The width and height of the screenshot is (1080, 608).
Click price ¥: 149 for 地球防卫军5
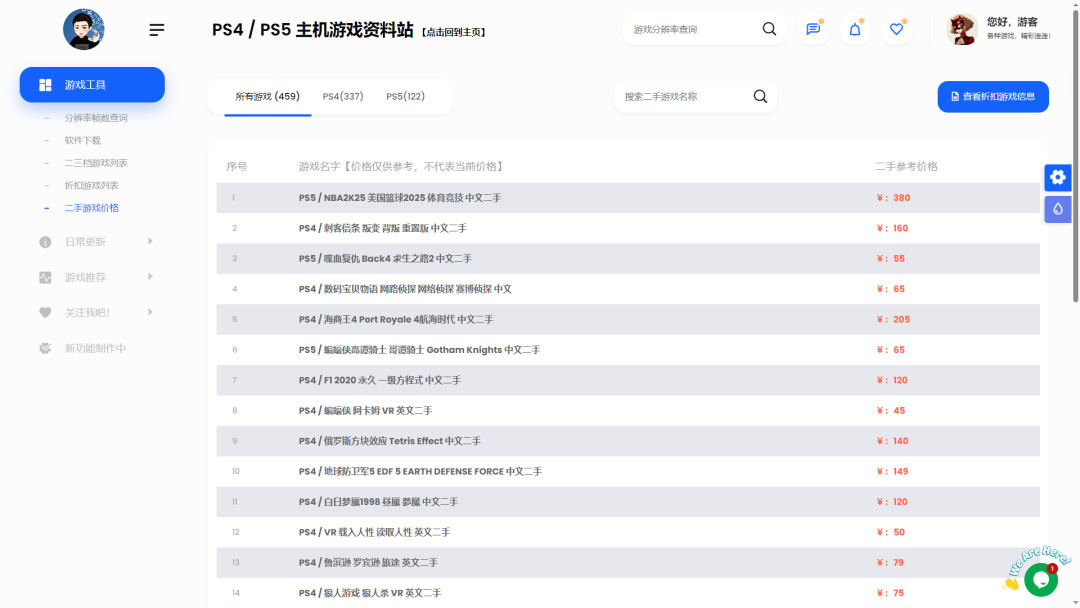893,472
